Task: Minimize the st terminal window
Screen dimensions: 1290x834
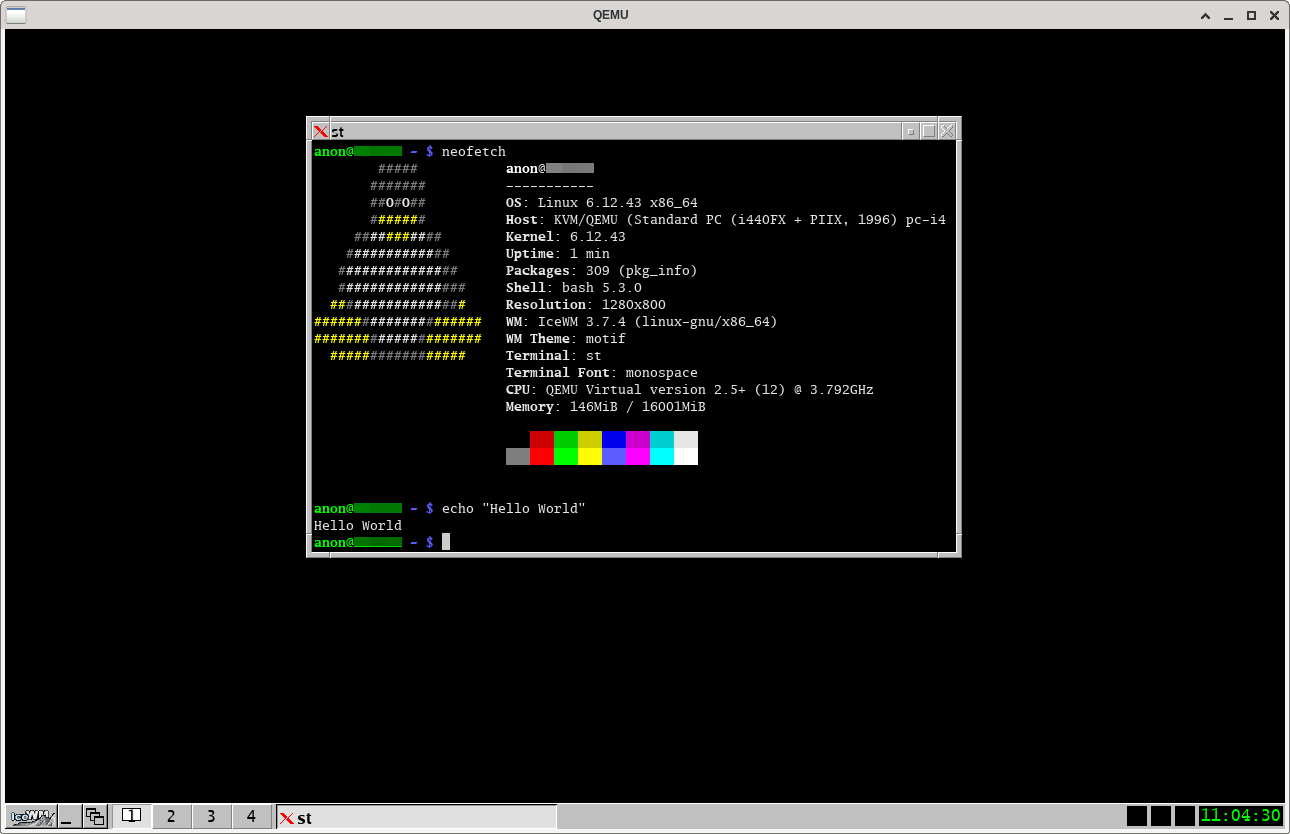Action: (x=910, y=131)
